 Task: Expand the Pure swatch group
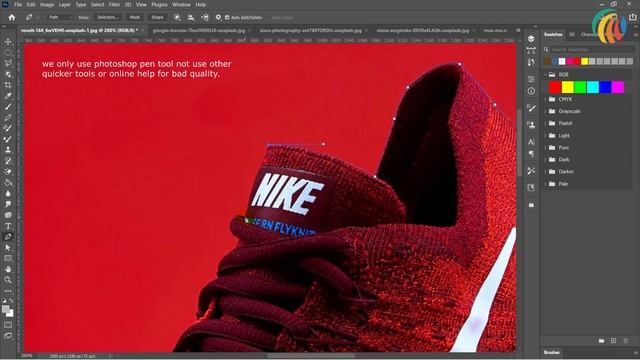coord(545,147)
